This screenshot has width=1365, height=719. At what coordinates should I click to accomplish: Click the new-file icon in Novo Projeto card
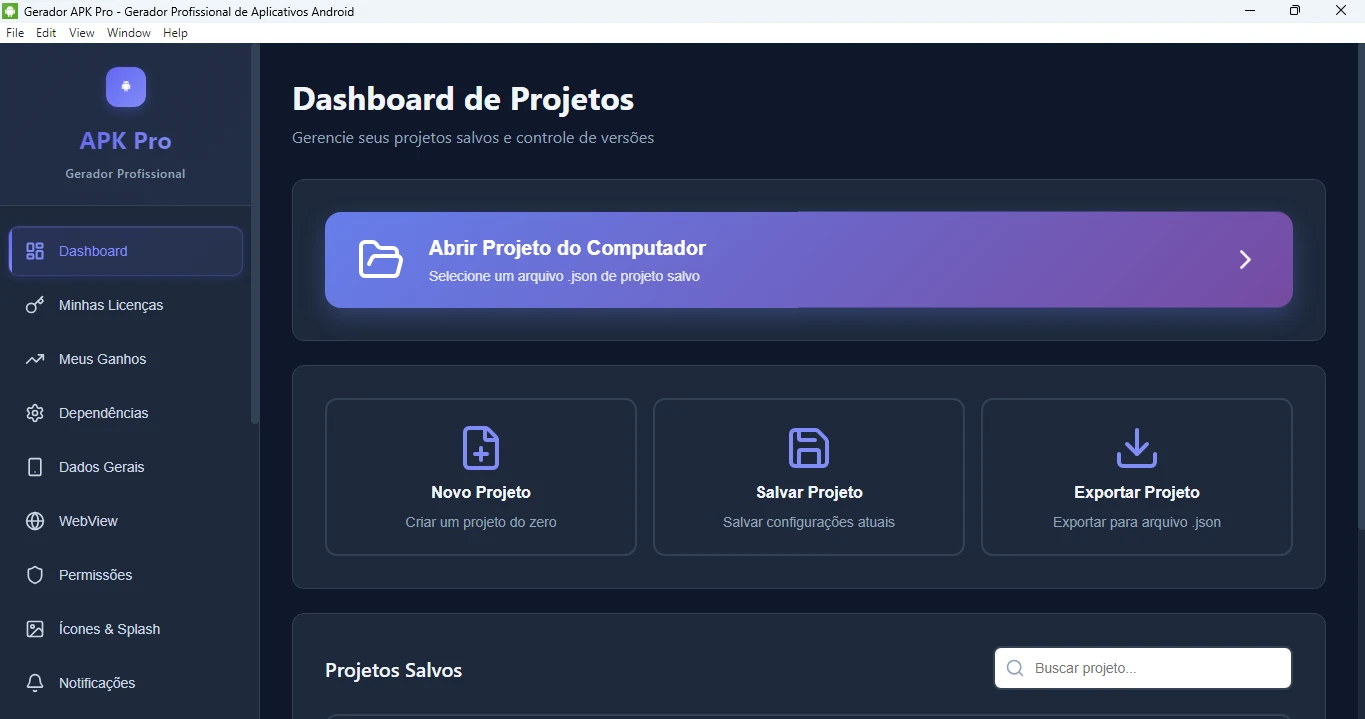(481, 448)
